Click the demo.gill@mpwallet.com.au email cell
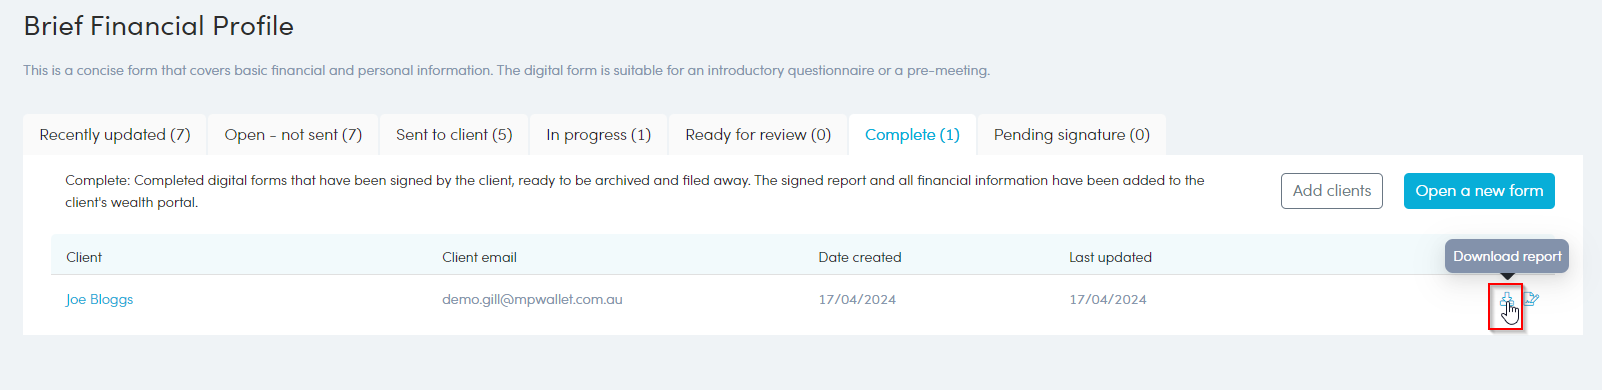Image resolution: width=1602 pixels, height=390 pixels. click(x=532, y=299)
